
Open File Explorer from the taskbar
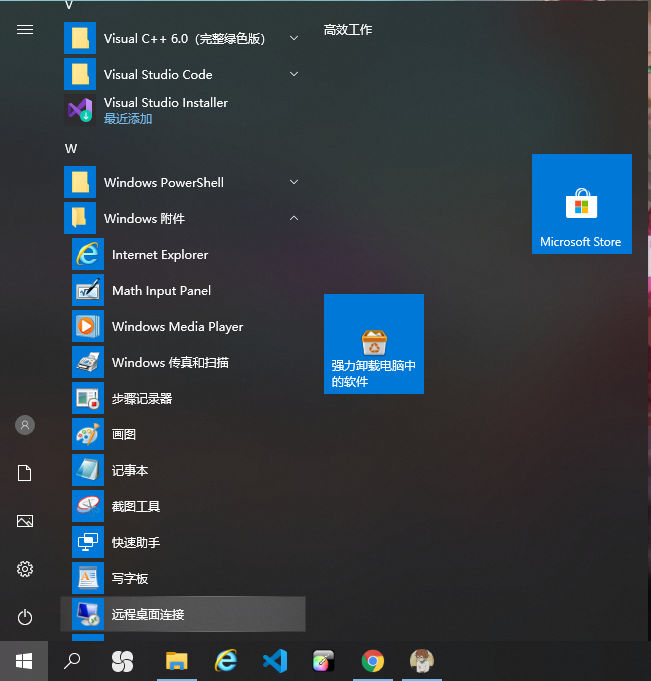[177, 661]
